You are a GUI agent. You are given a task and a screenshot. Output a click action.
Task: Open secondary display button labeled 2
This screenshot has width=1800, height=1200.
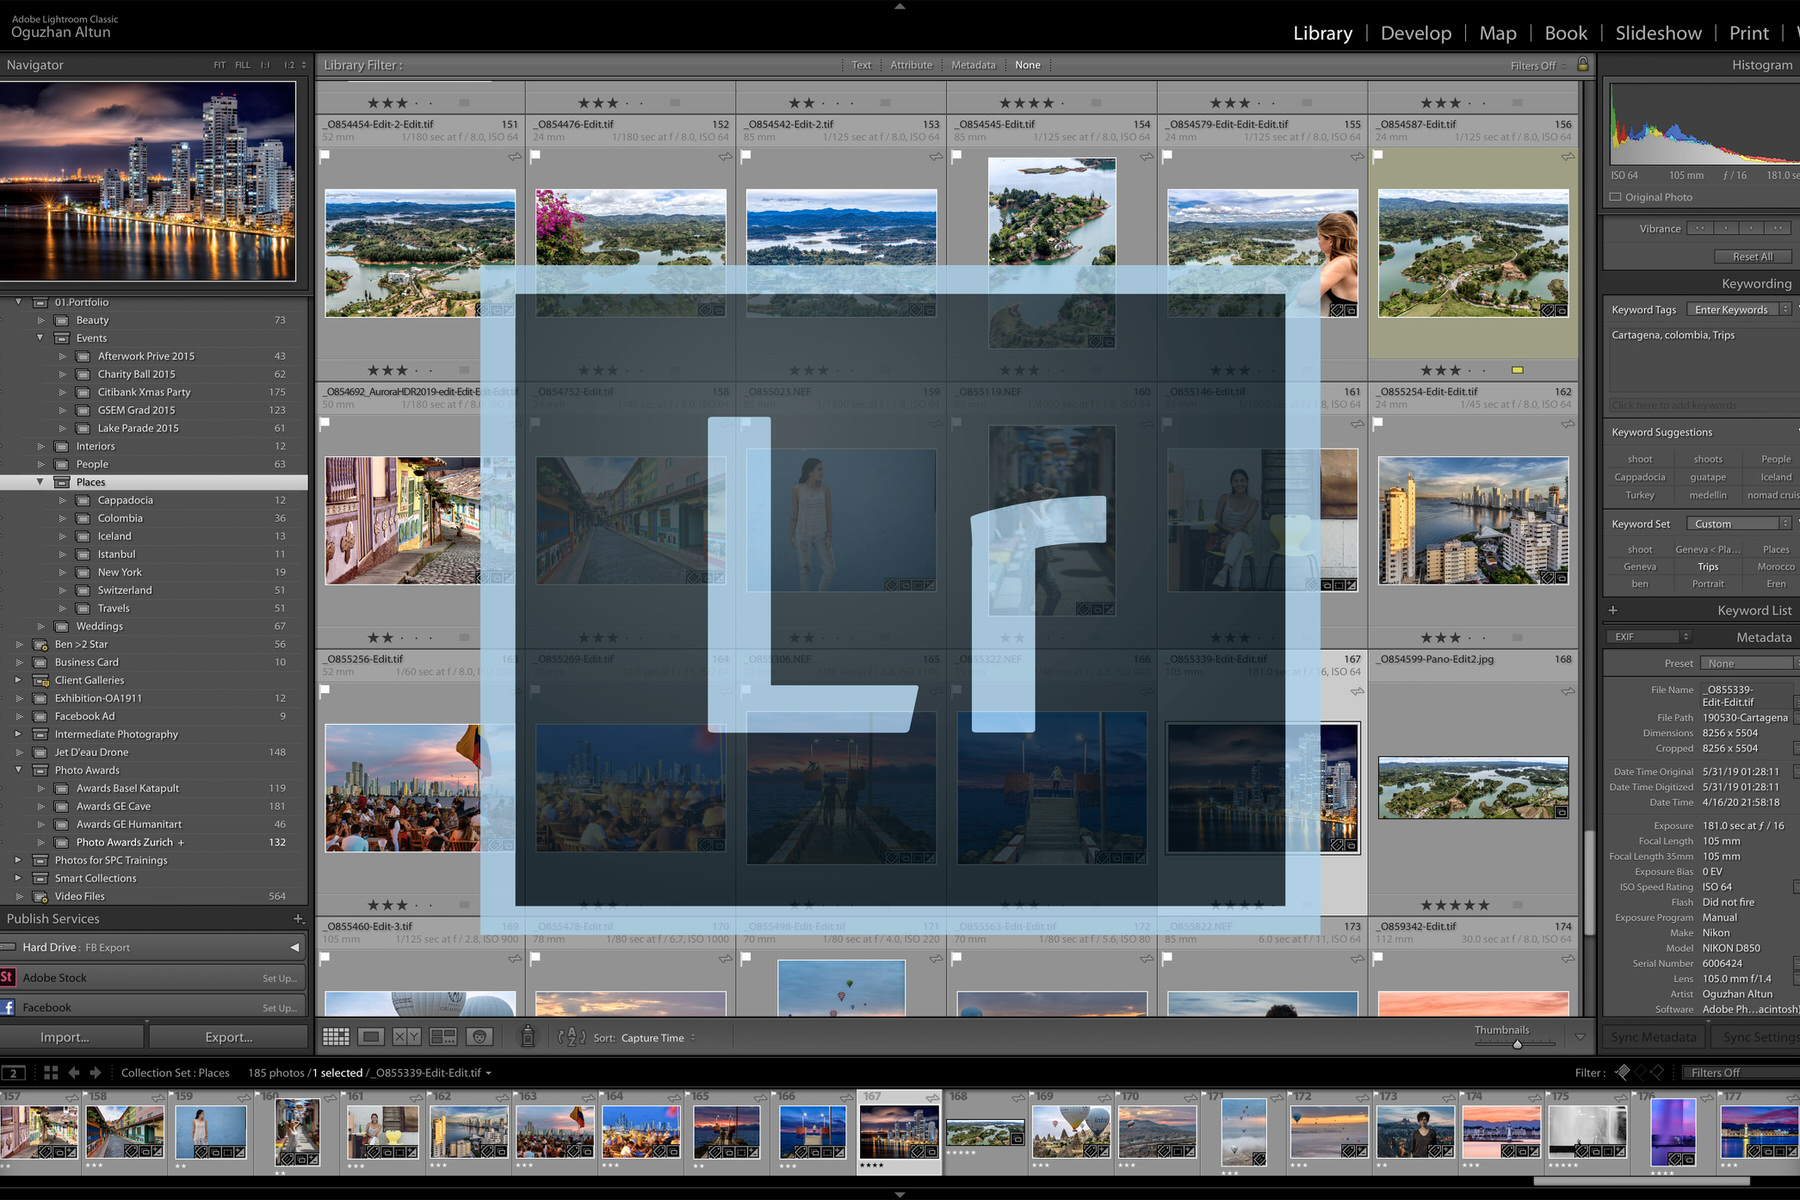tap(14, 1073)
